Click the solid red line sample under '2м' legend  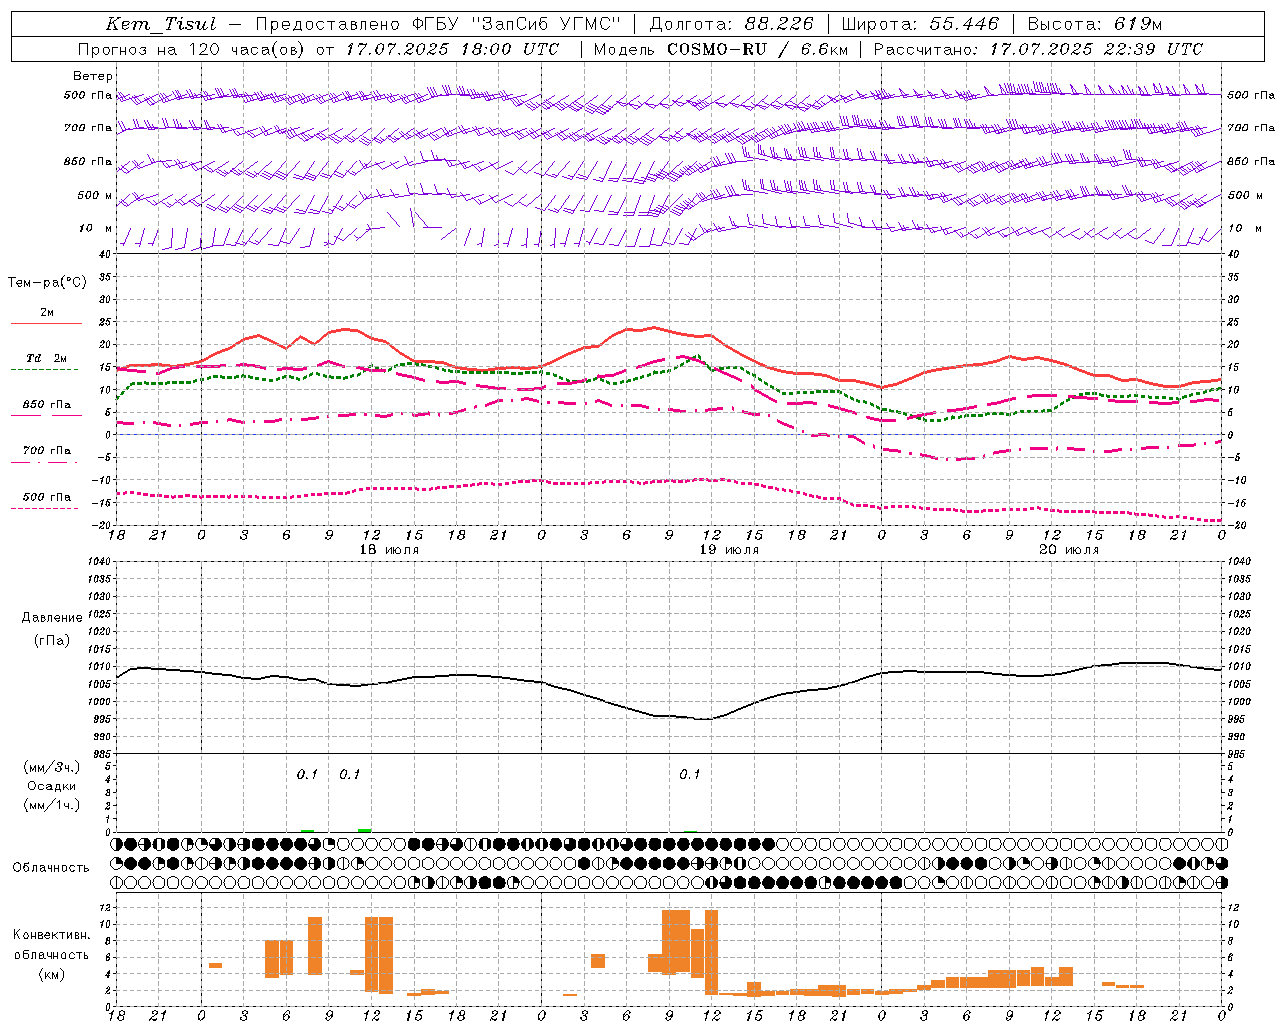[x=46, y=324]
